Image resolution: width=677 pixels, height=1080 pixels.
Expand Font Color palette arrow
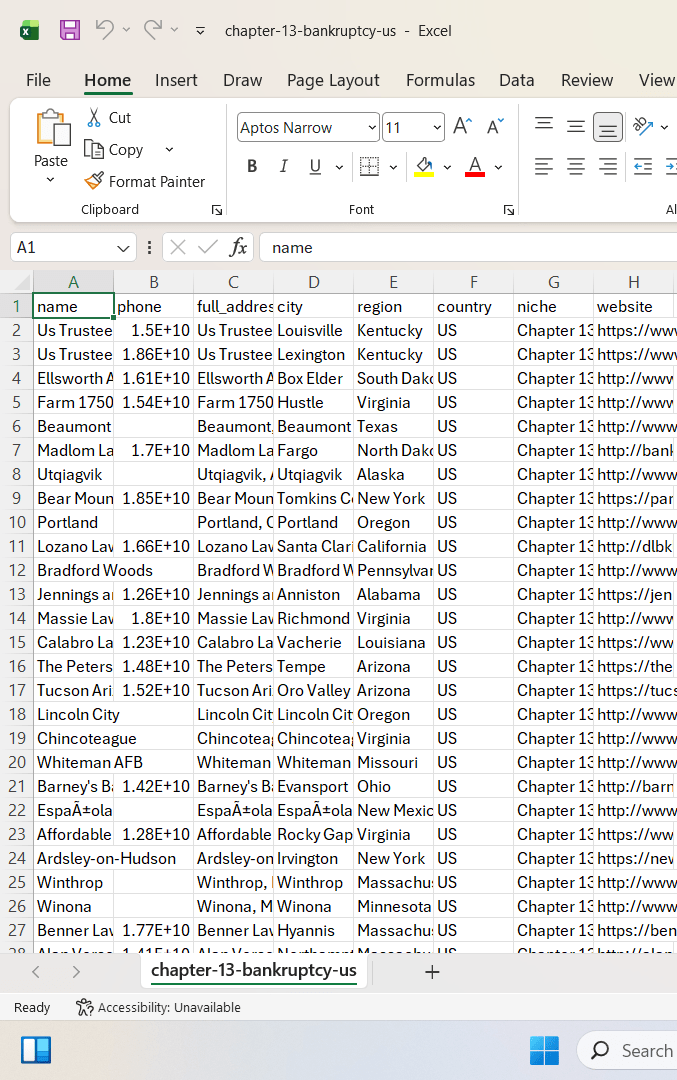(x=499, y=167)
